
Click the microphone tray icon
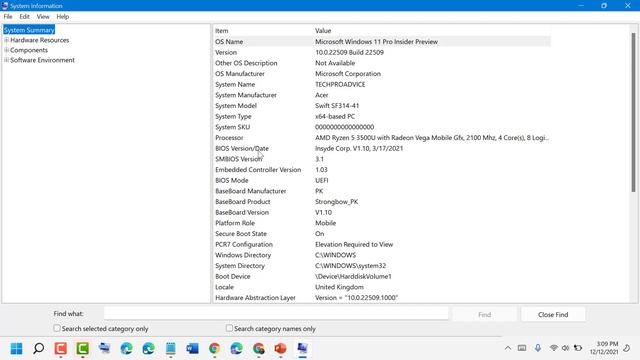(538, 348)
